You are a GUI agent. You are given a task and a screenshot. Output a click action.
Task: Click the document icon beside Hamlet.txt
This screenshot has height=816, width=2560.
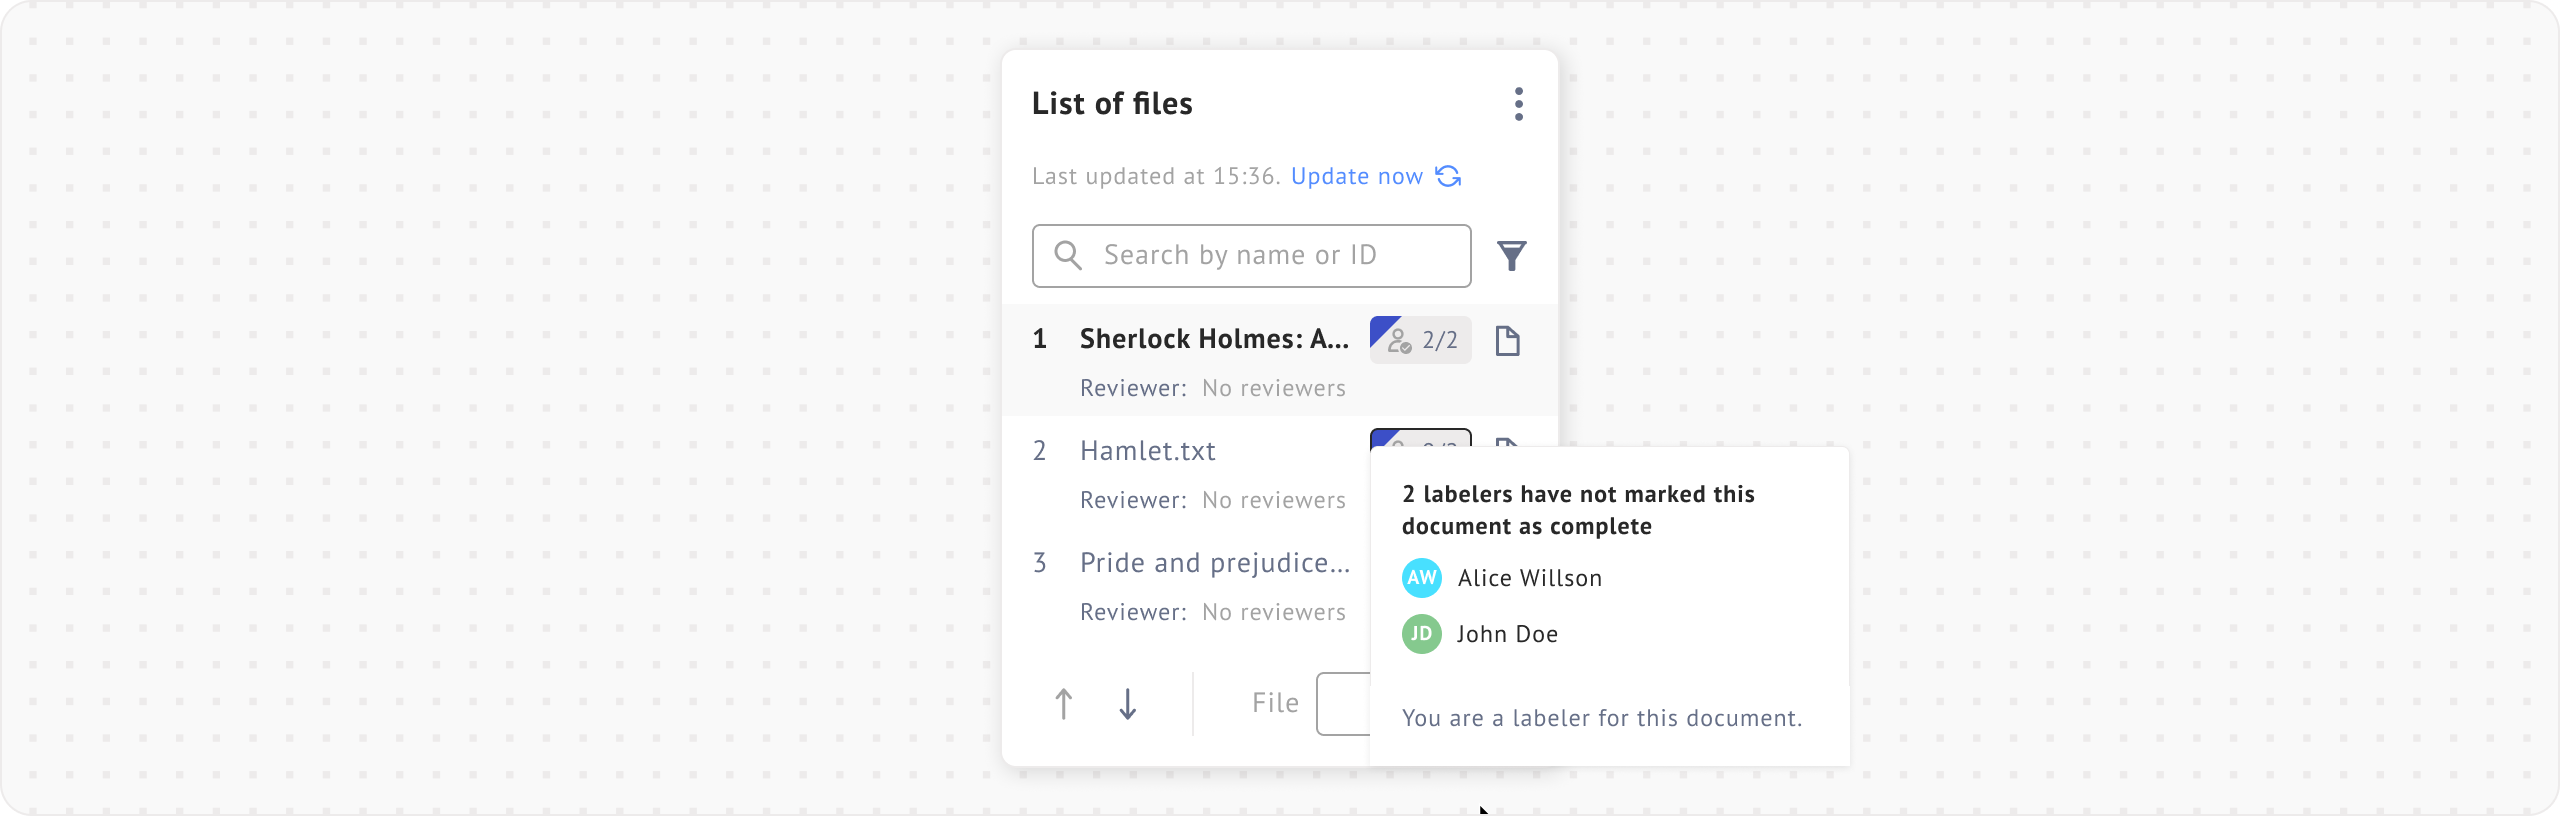click(x=1507, y=441)
